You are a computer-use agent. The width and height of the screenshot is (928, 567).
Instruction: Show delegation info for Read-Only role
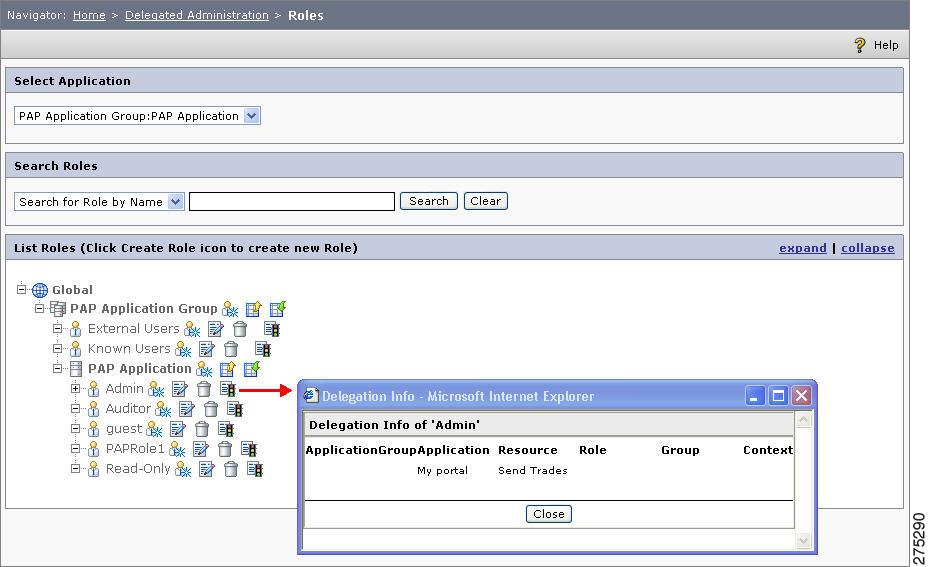pos(254,469)
